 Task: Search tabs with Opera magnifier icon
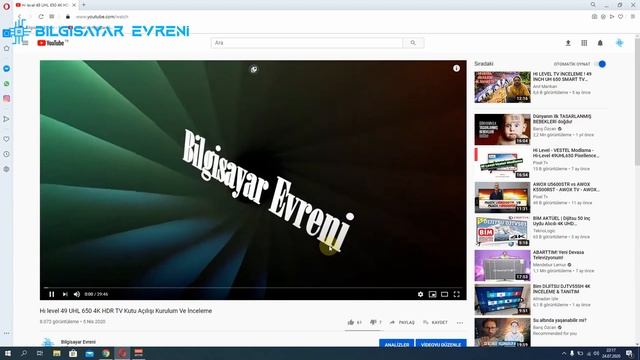pos(593,5)
